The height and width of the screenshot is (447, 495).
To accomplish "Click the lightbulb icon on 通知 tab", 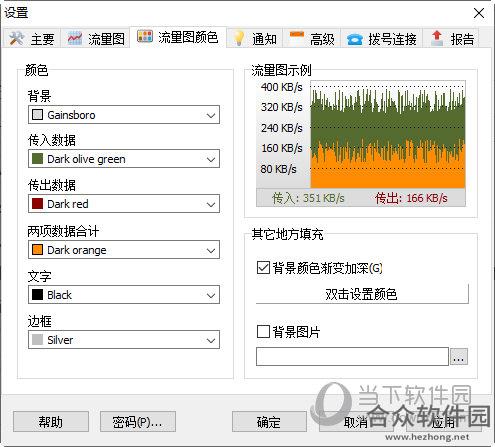I will (239, 38).
